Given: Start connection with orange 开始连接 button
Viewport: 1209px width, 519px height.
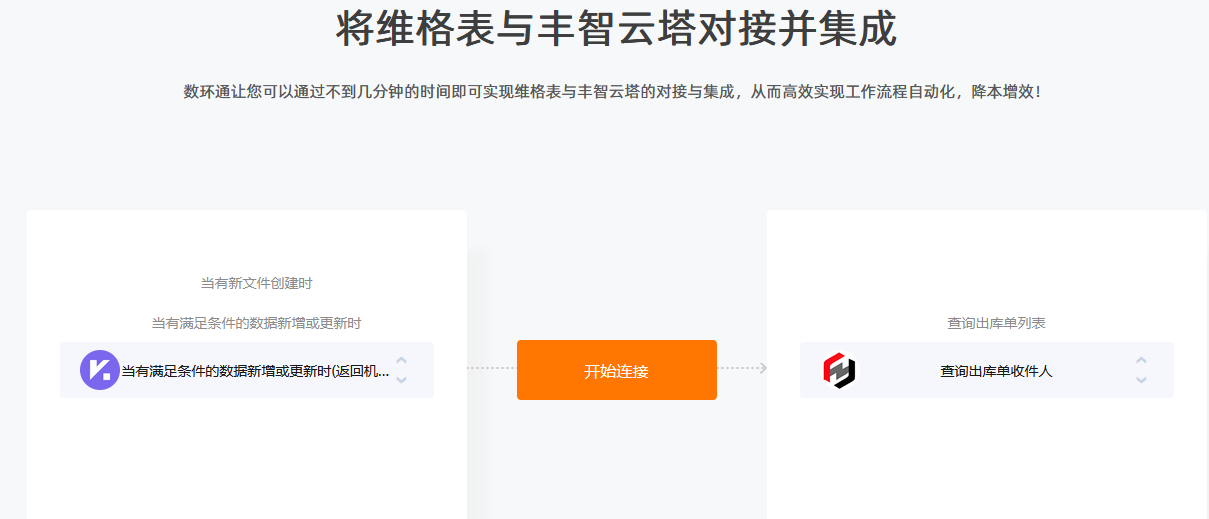Looking at the screenshot, I should (617, 370).
